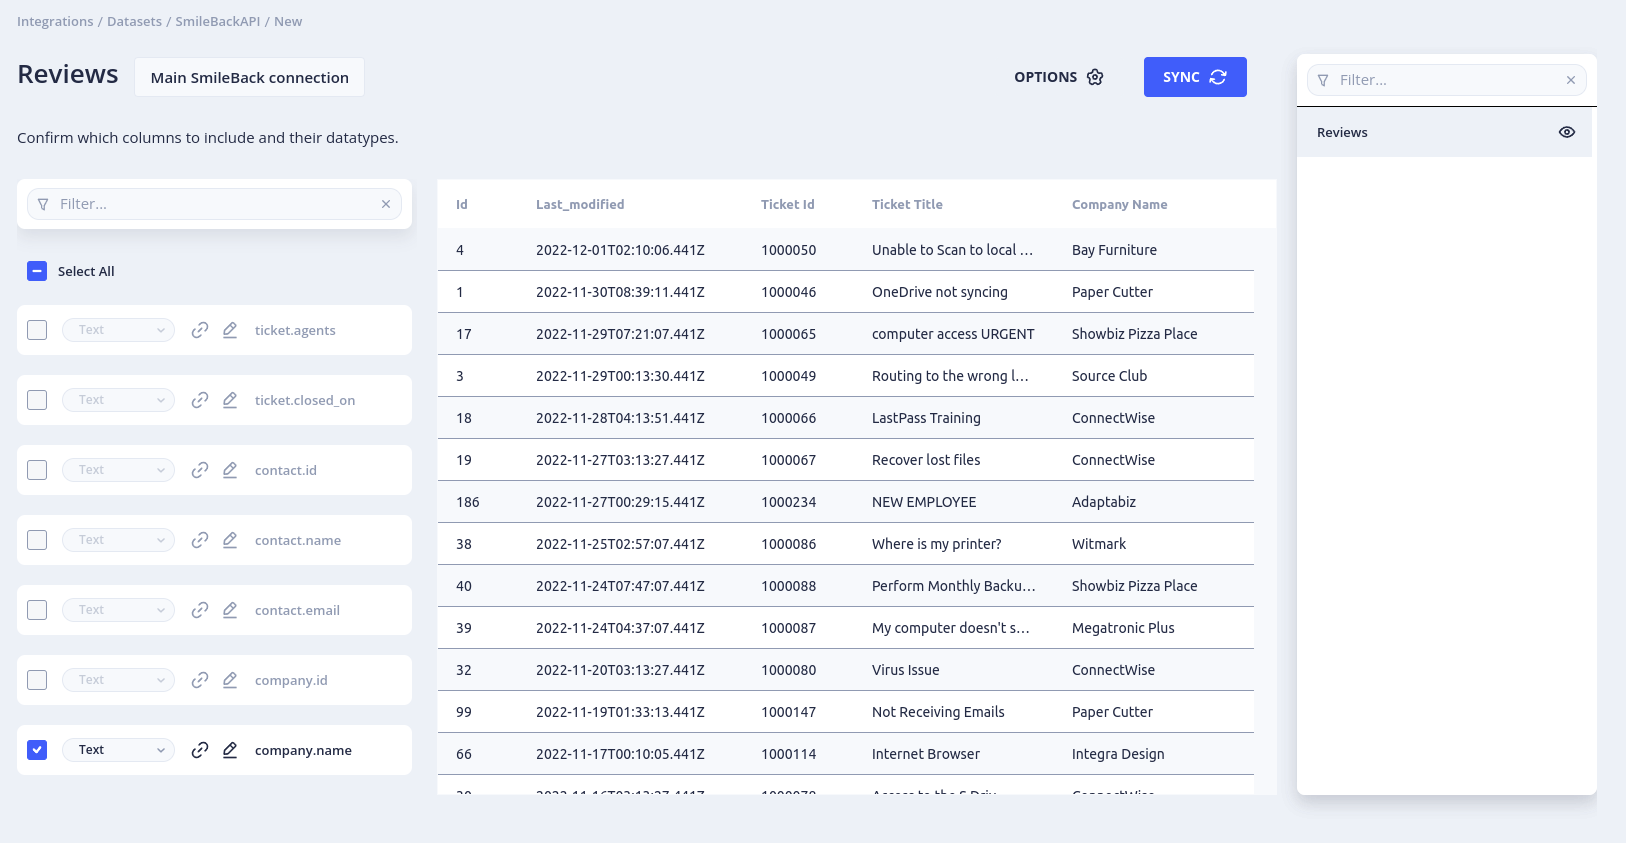The width and height of the screenshot is (1626, 843).
Task: Click the edit pencil icon for company.name
Action: point(230,750)
